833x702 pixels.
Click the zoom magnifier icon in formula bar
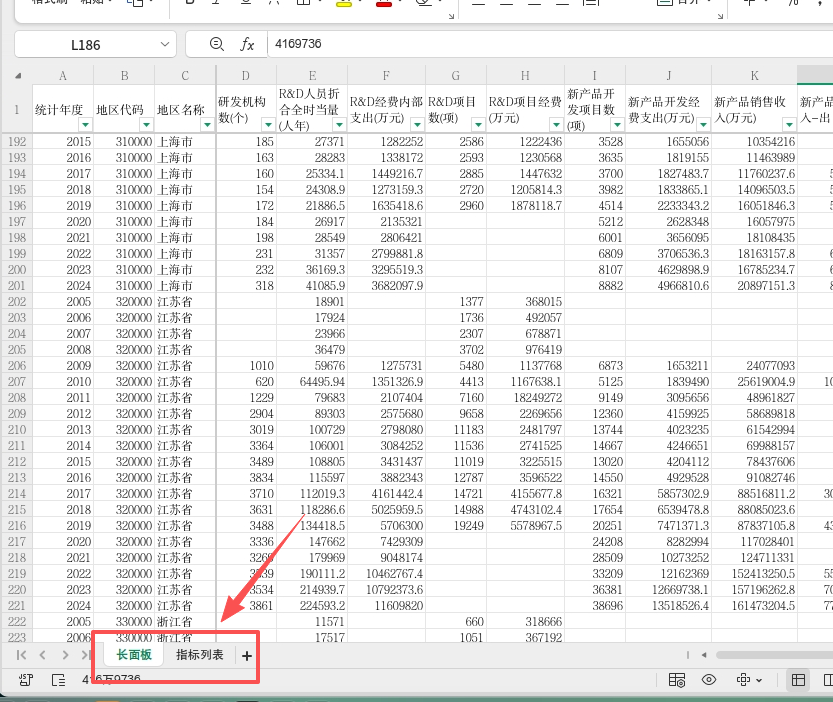217,44
